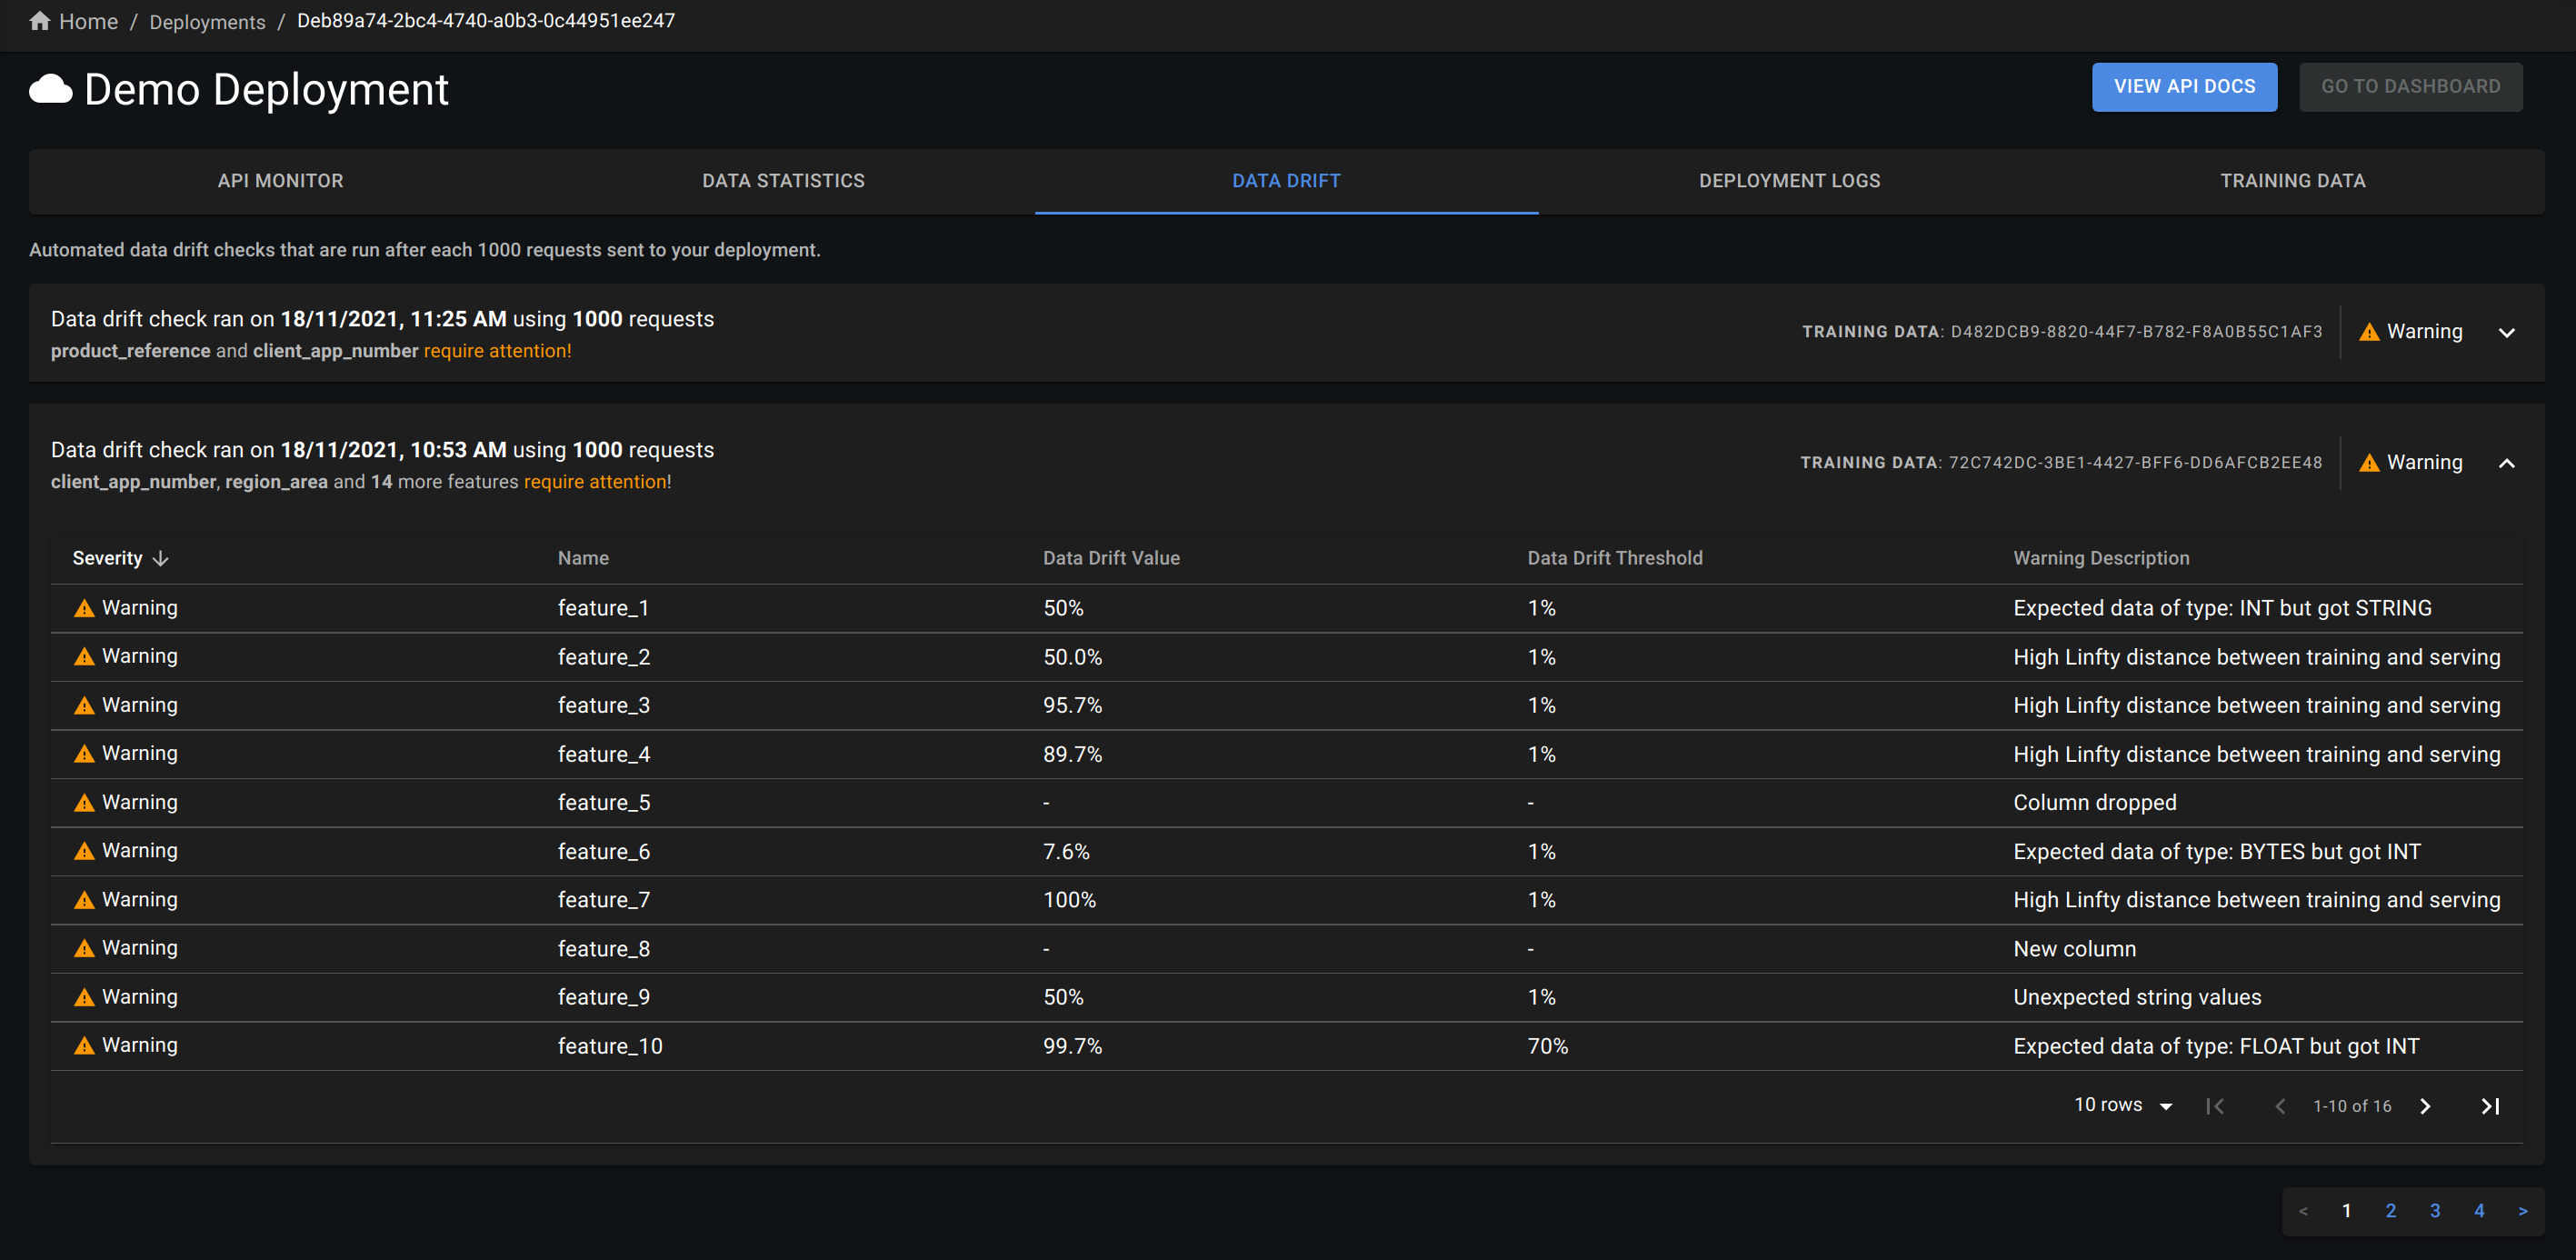The image size is (2576, 1260).
Task: Go to next table page arrow
Action: coord(2425,1106)
